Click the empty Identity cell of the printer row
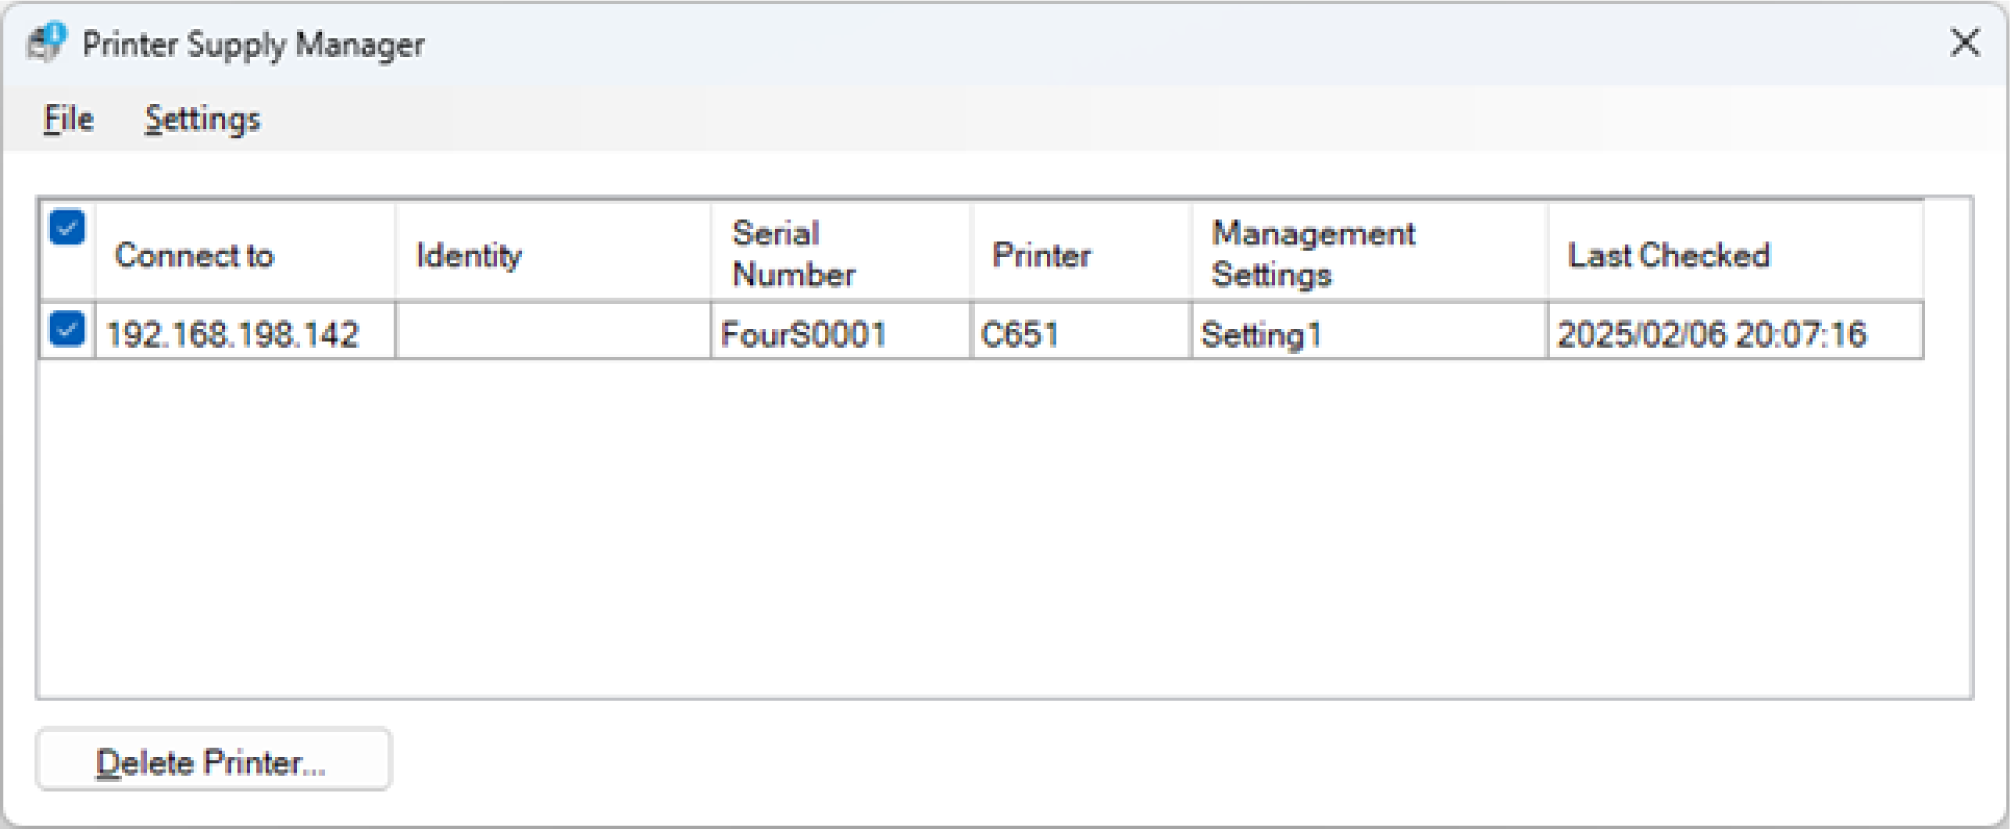 pyautogui.click(x=553, y=332)
